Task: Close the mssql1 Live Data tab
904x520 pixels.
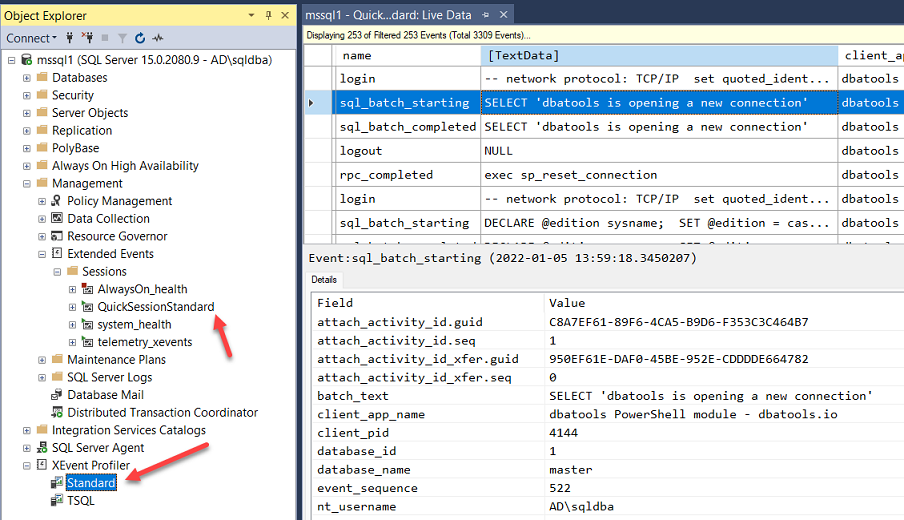Action: [x=503, y=15]
